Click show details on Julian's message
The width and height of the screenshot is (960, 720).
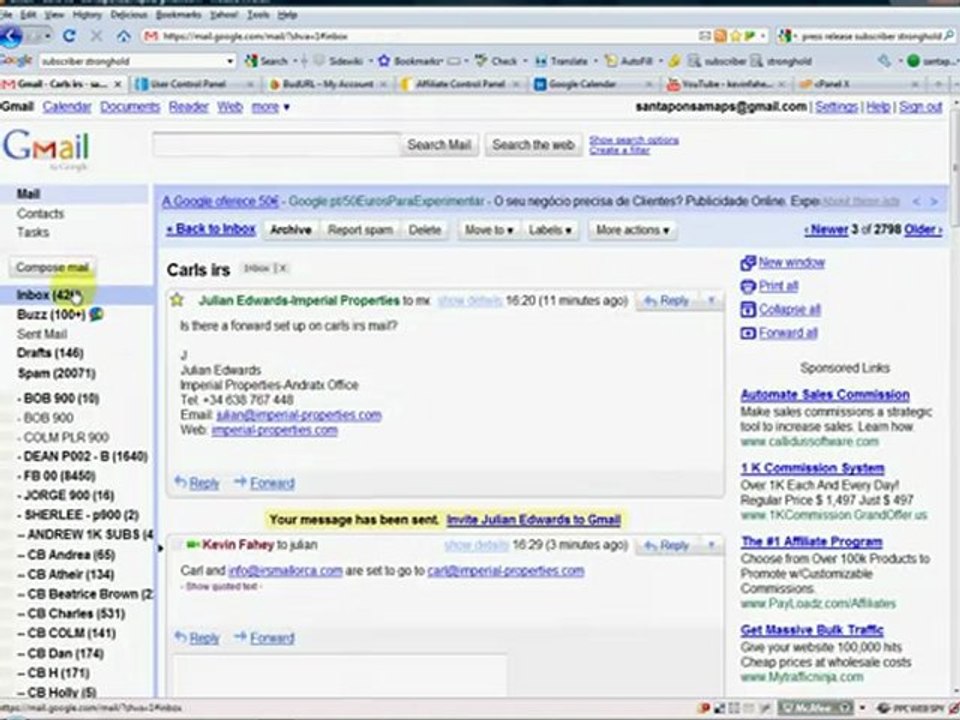coord(470,301)
